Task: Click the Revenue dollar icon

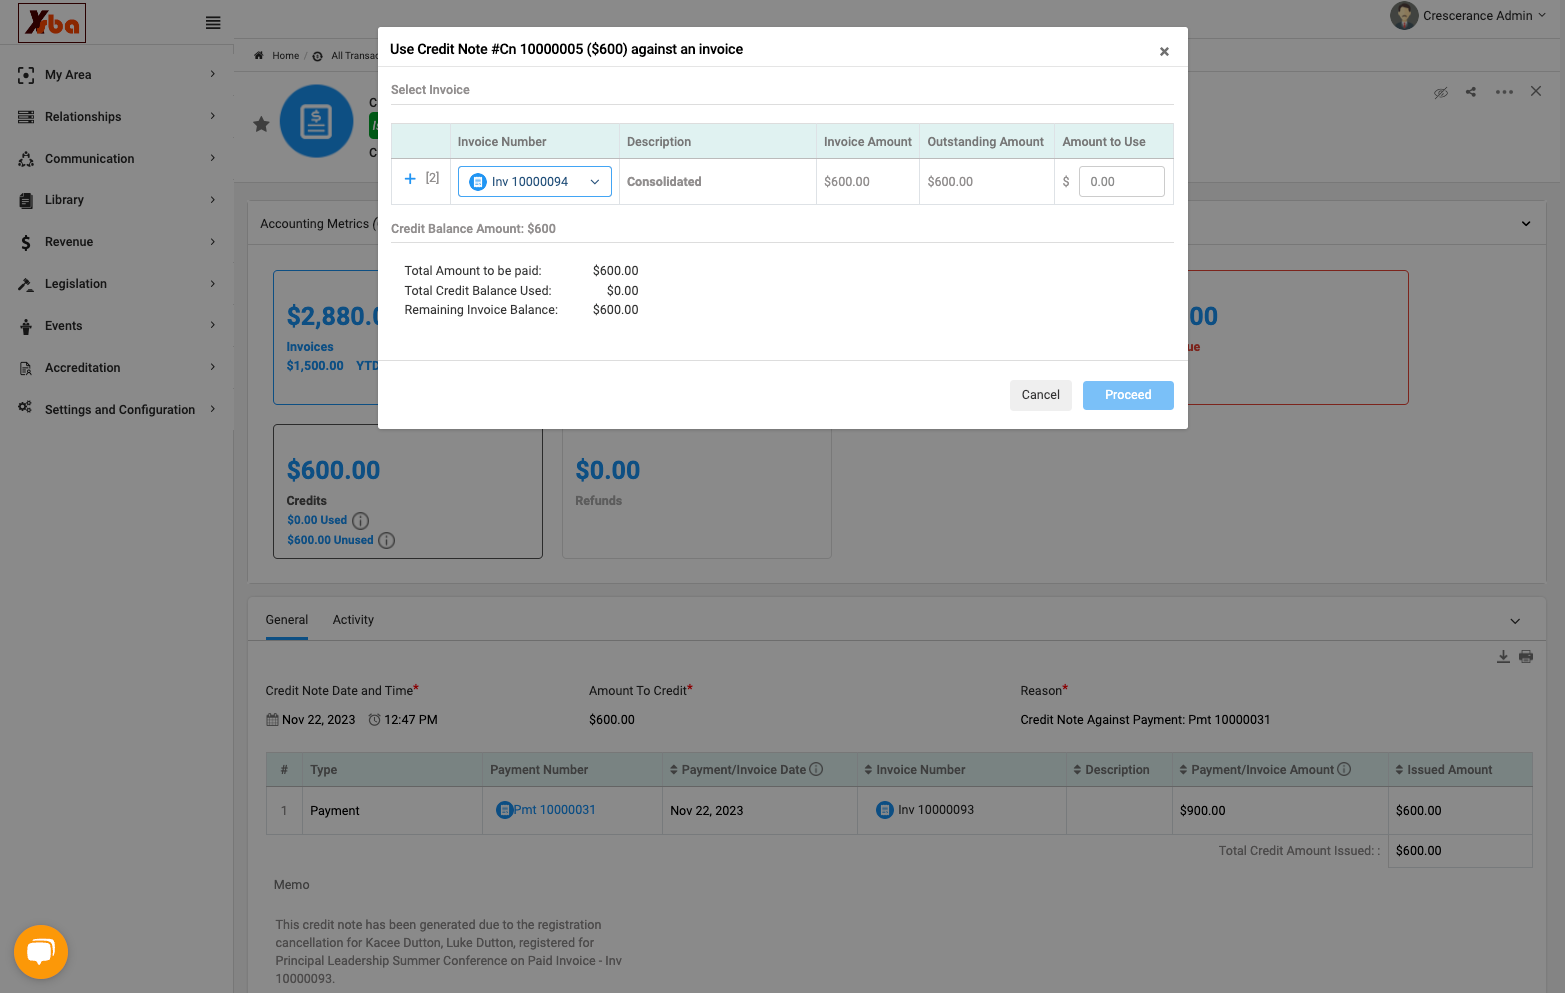Action: click(26, 242)
